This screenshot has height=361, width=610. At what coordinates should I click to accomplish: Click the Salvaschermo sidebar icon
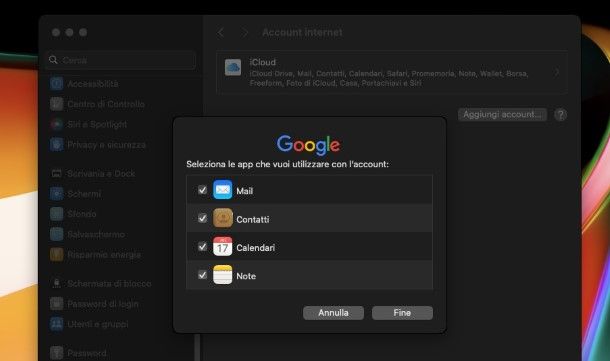pos(56,234)
